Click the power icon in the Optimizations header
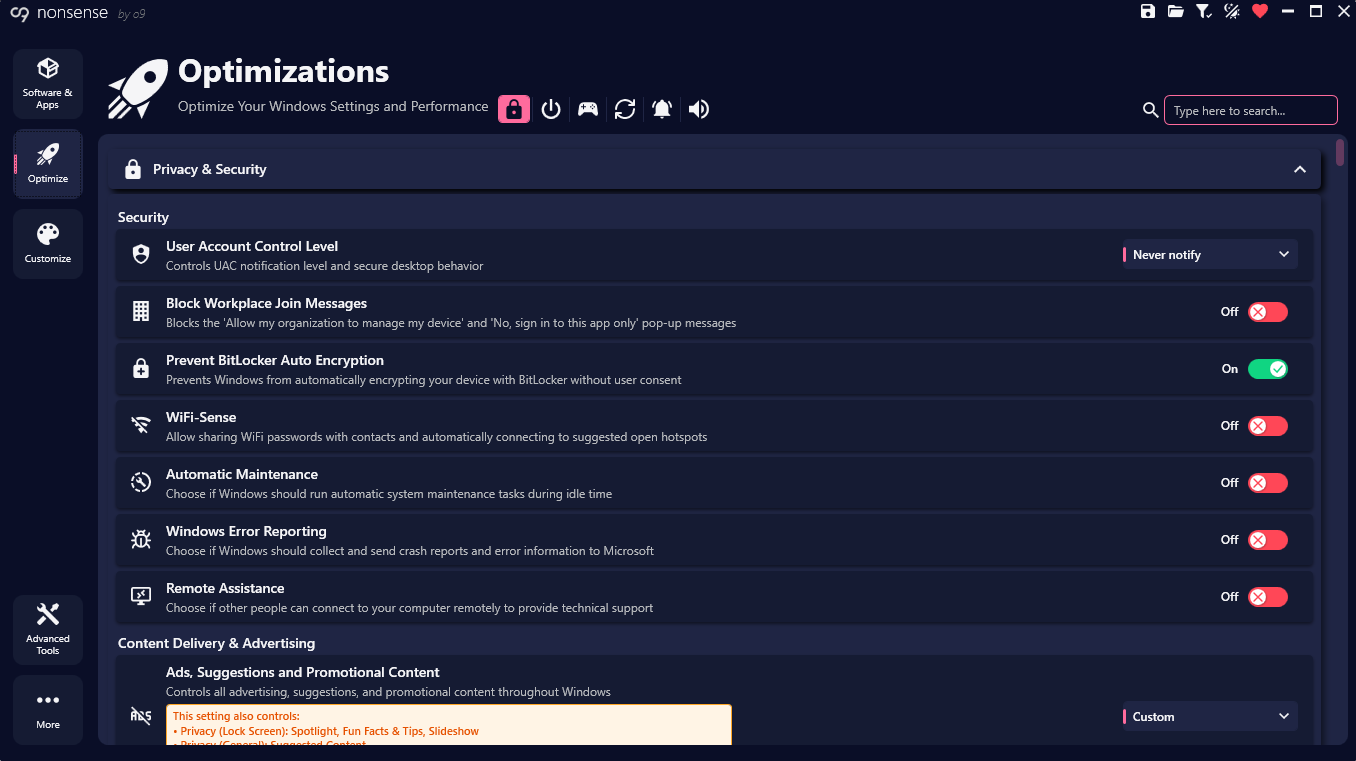The image size is (1356, 761). (x=551, y=109)
